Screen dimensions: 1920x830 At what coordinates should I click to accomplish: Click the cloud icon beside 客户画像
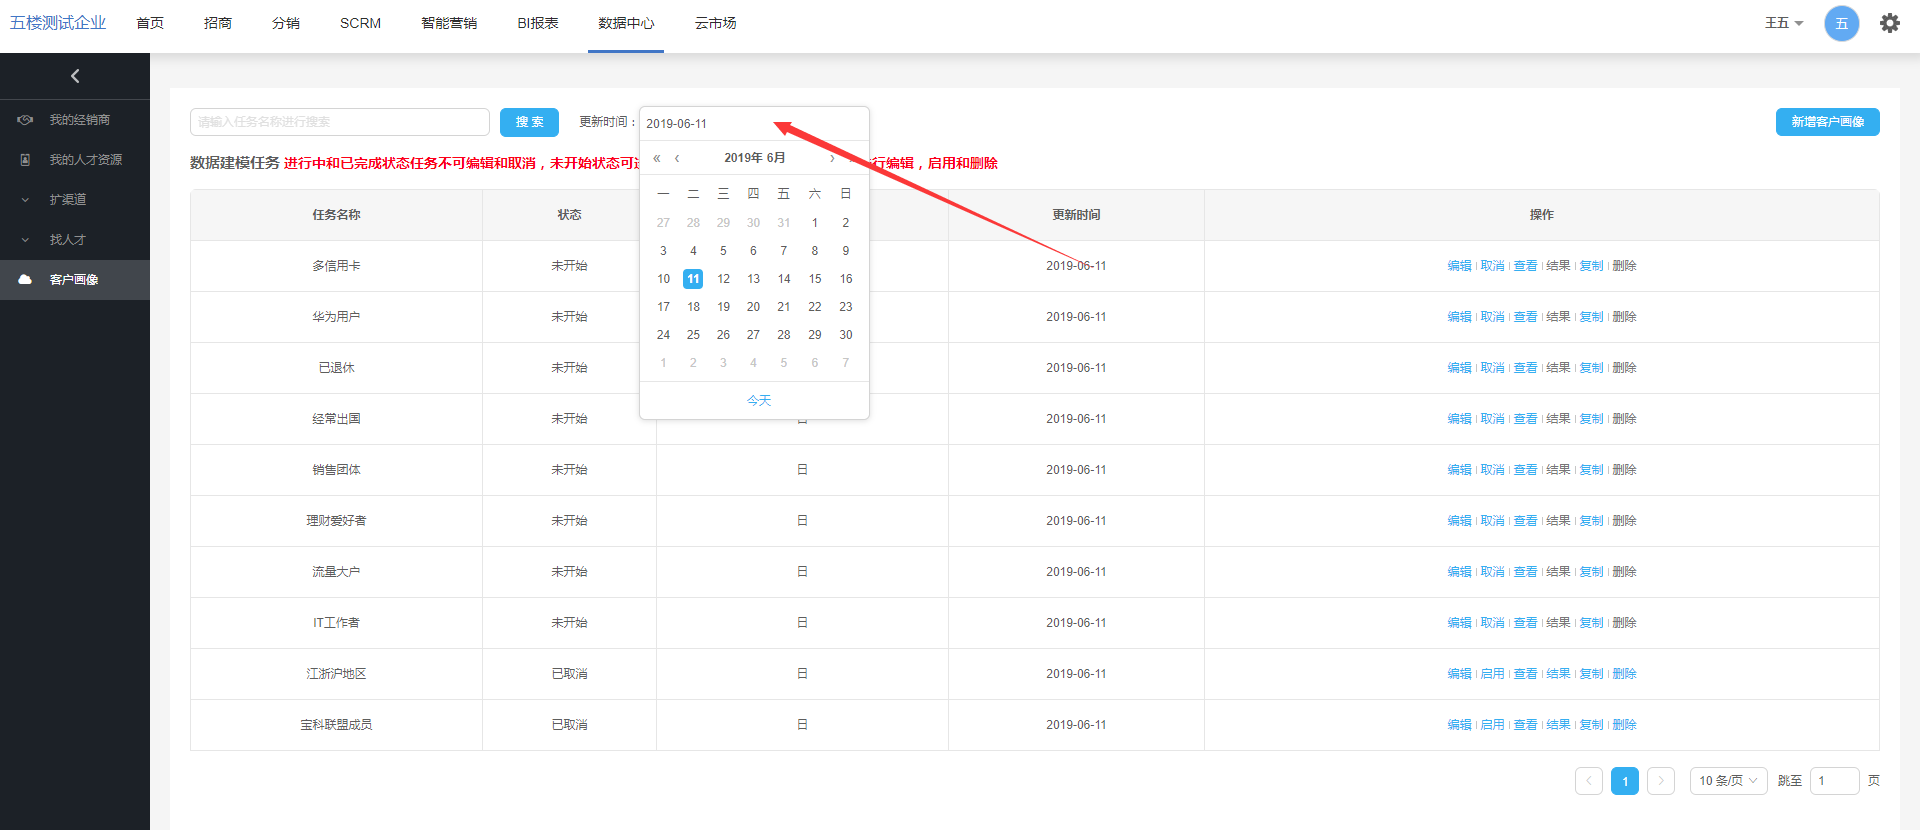click(26, 280)
